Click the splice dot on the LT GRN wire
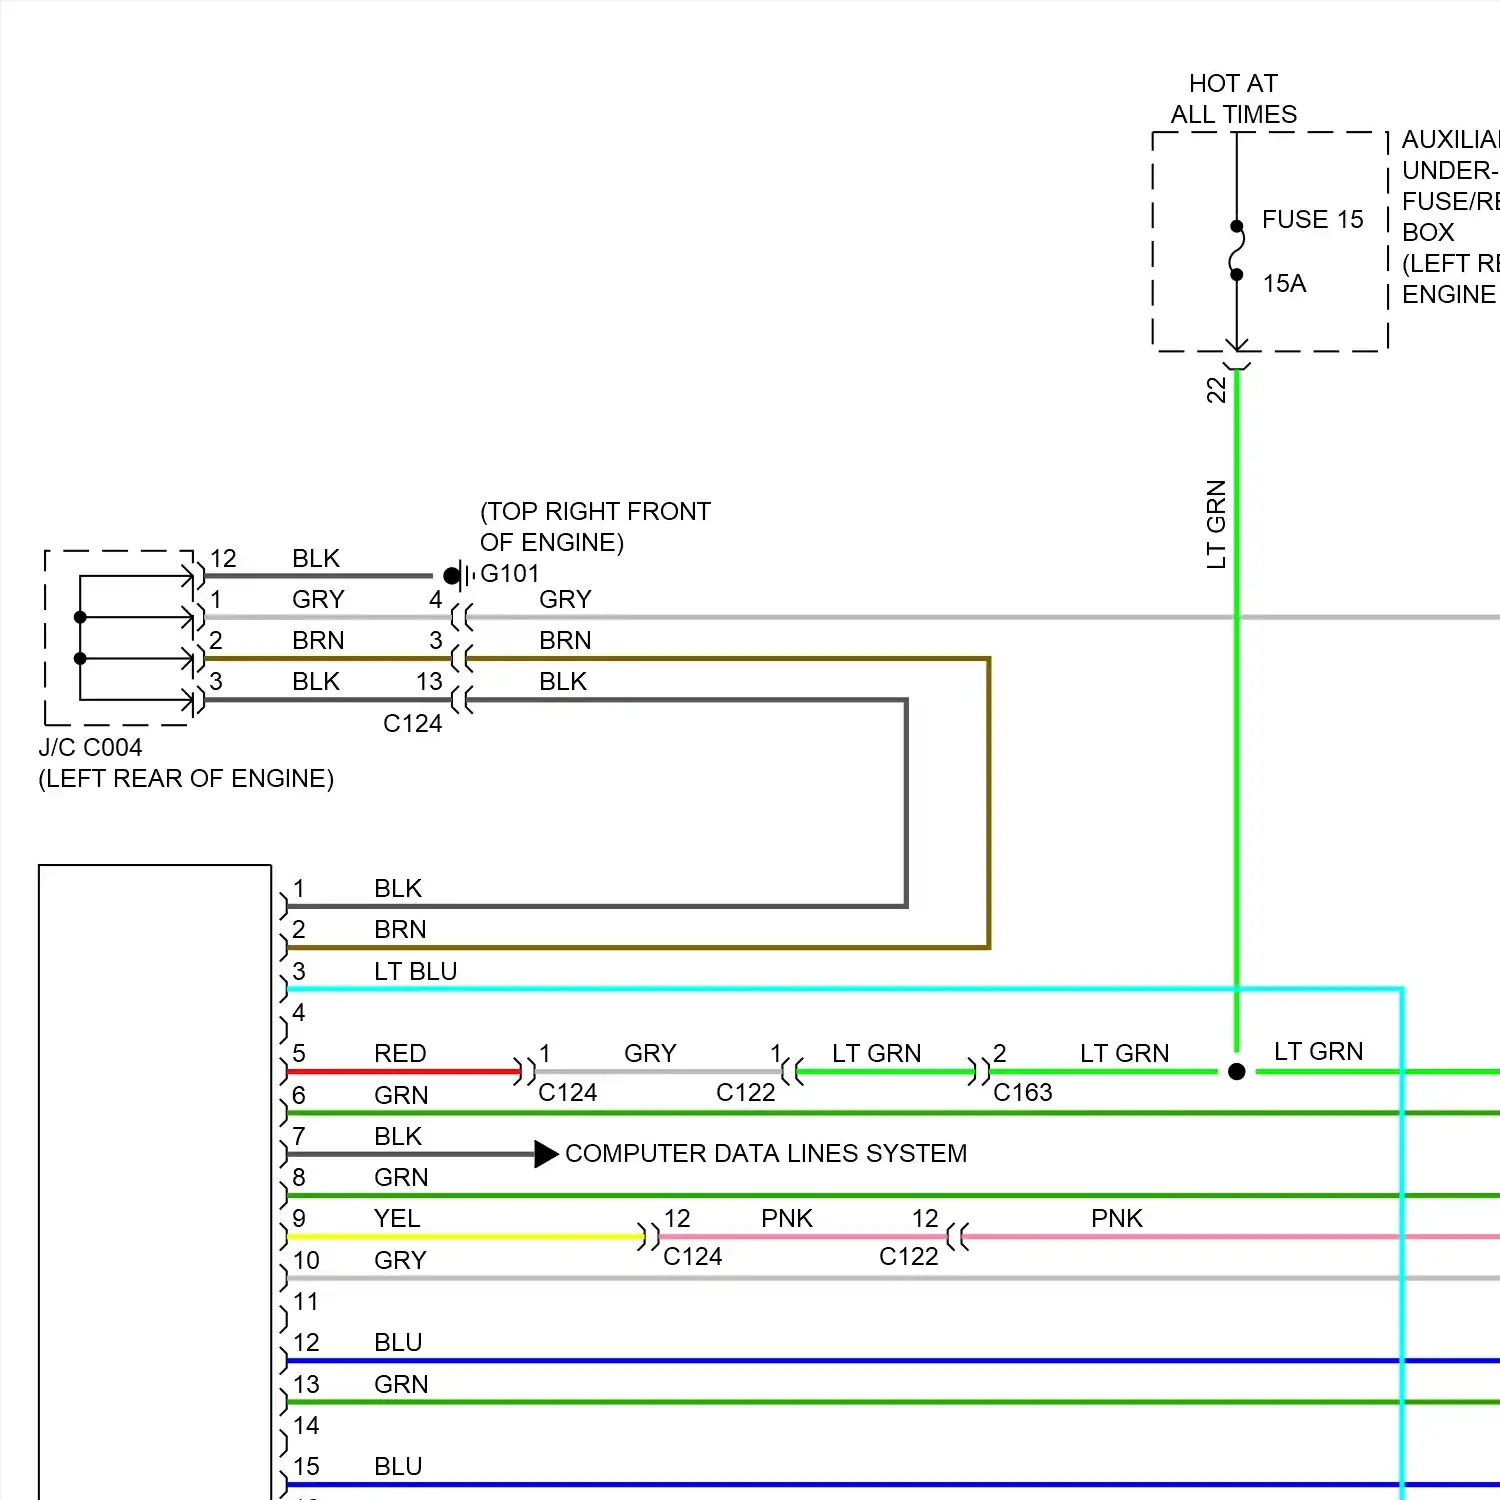The height and width of the screenshot is (1500, 1500). 1237,1072
